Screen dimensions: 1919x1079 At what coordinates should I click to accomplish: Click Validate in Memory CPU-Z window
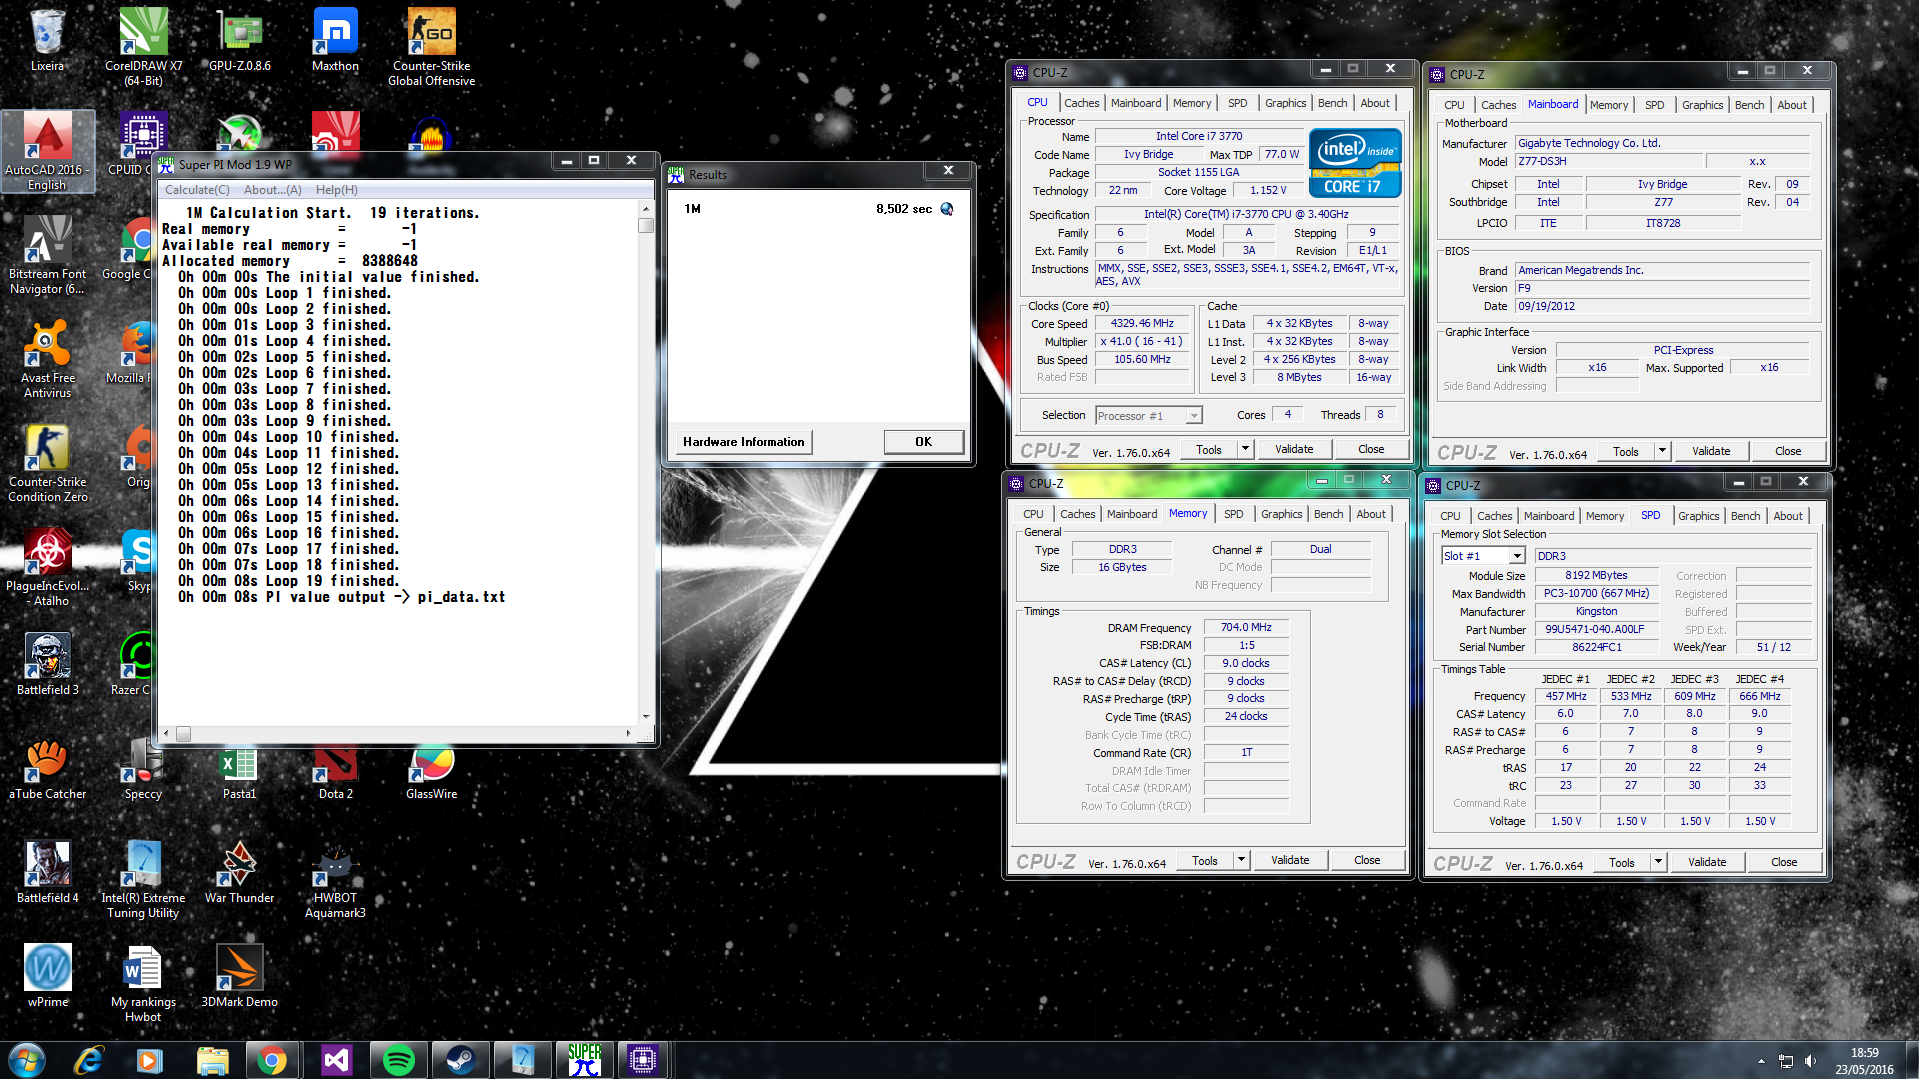tap(1290, 860)
